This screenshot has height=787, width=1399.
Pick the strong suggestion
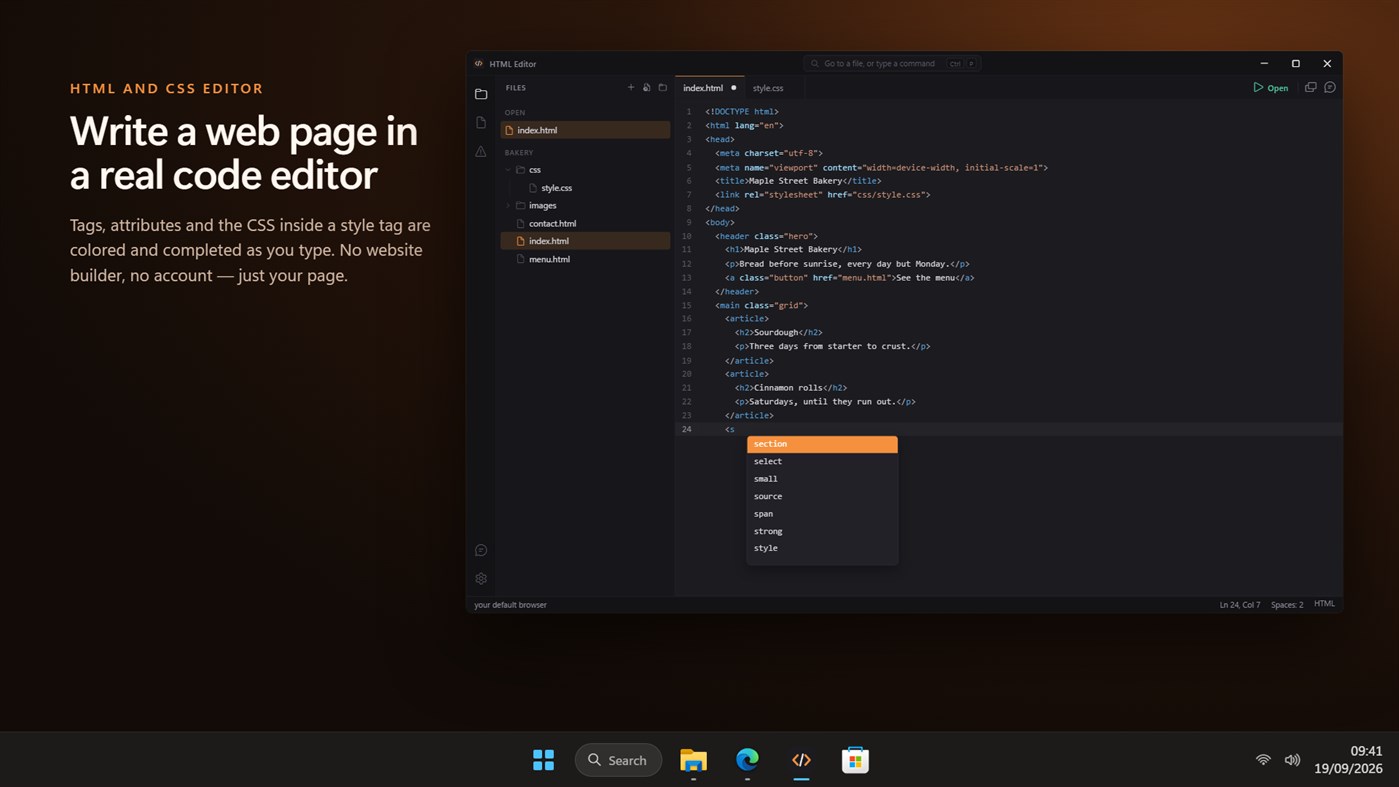click(822, 531)
